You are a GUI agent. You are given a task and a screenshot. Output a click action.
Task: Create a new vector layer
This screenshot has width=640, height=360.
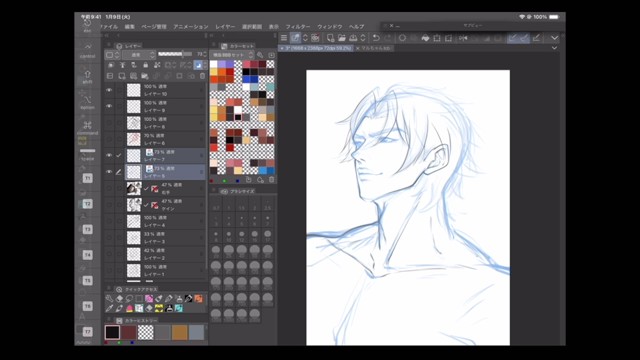133,76
